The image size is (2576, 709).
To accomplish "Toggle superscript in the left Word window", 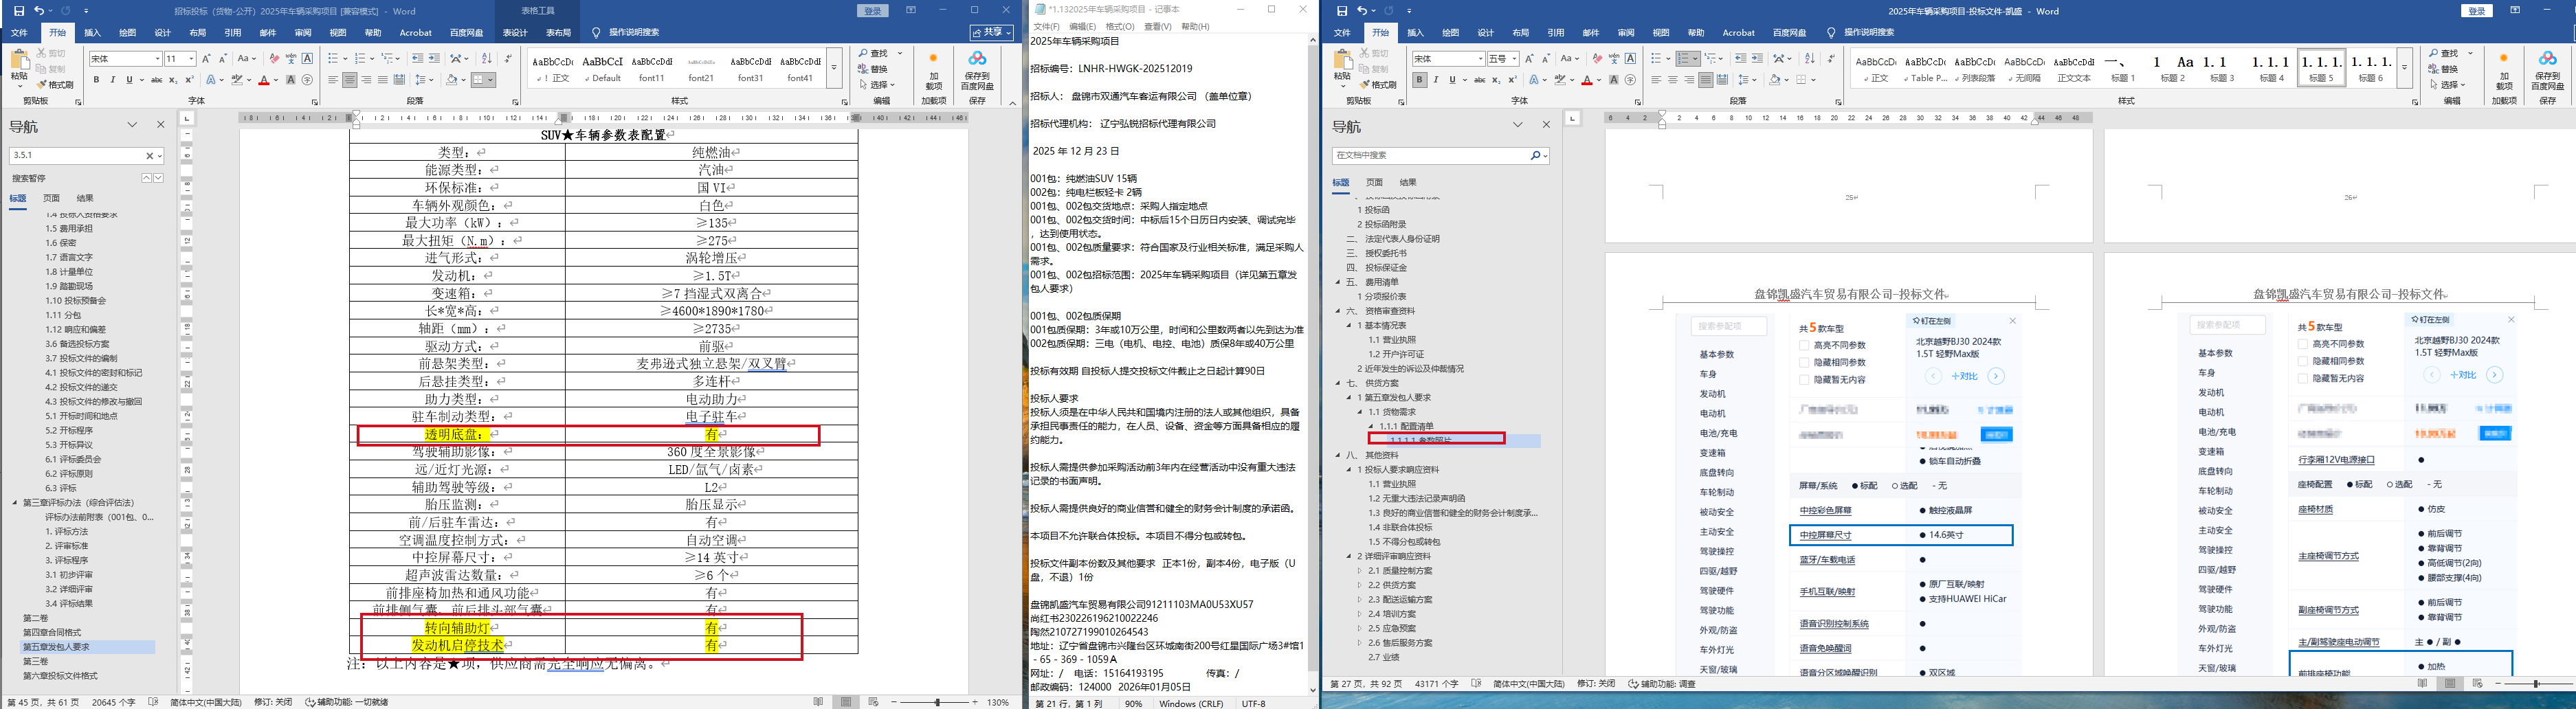I will (189, 80).
